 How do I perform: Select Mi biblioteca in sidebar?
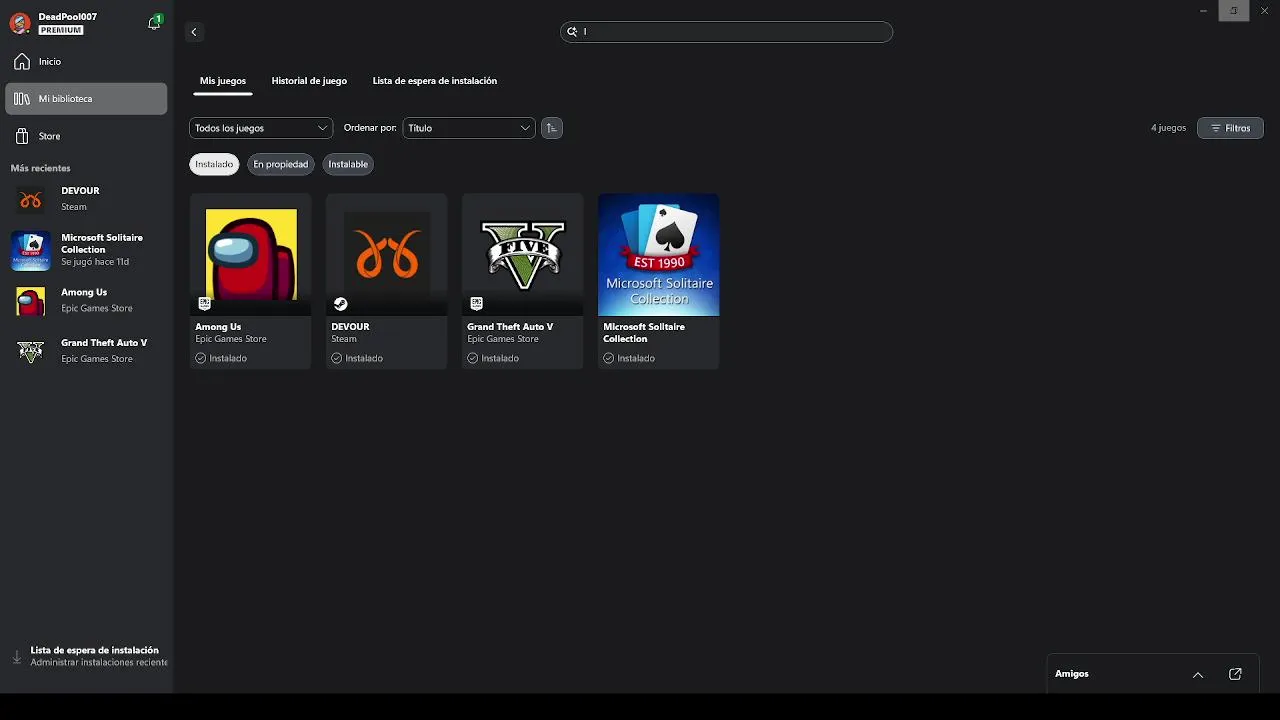pyautogui.click(x=86, y=99)
